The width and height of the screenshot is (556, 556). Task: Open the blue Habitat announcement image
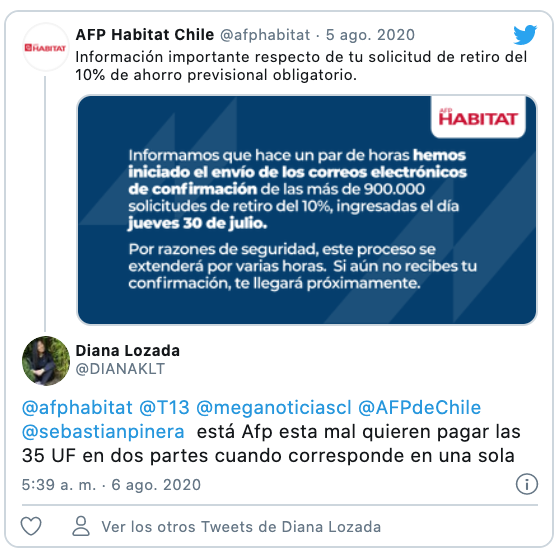coord(307,210)
